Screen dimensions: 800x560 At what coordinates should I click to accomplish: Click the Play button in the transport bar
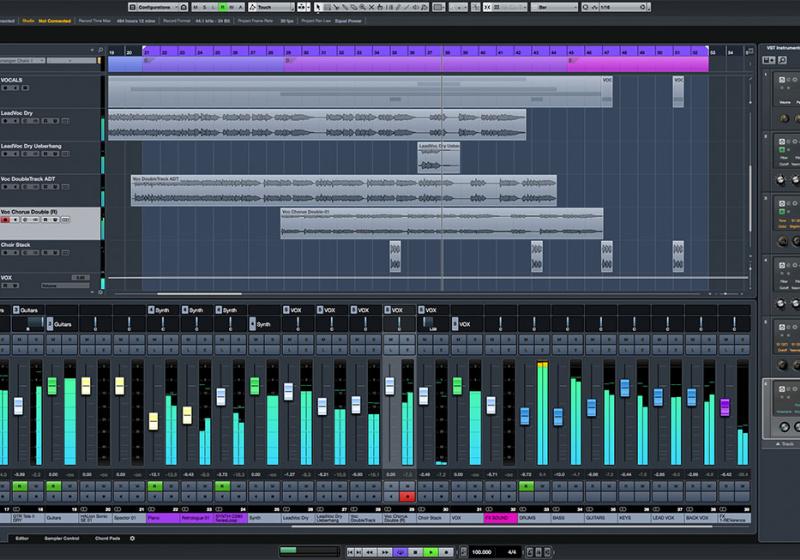(x=431, y=551)
